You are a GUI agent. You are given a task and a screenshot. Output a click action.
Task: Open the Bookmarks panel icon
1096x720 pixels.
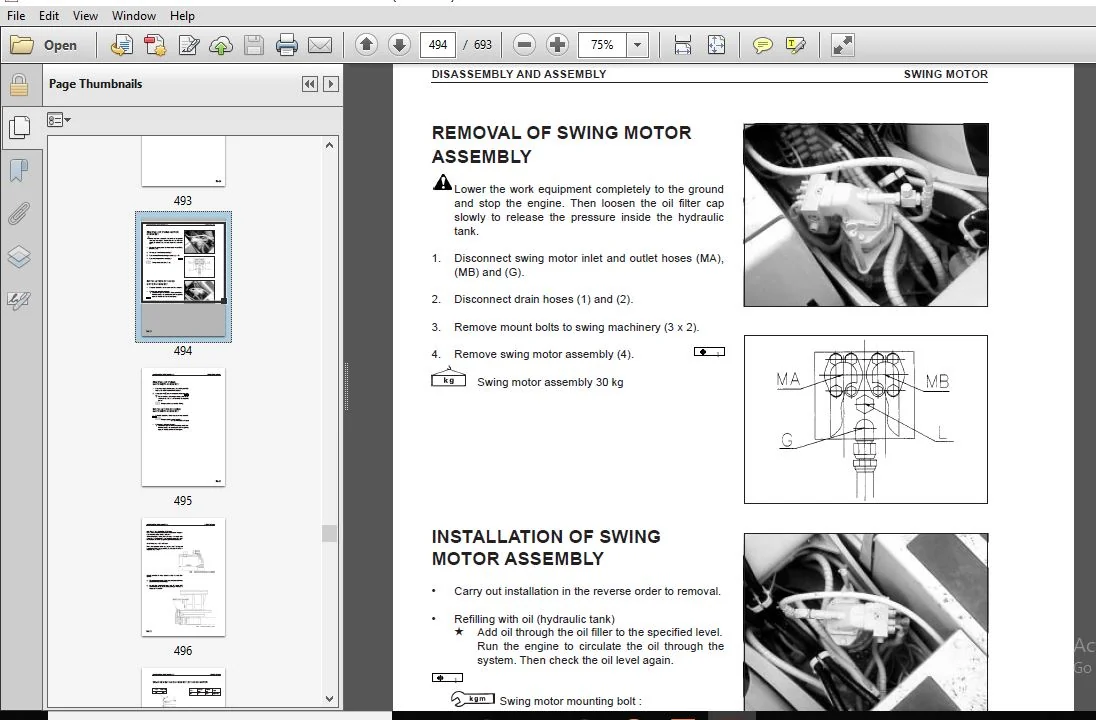[x=19, y=170]
